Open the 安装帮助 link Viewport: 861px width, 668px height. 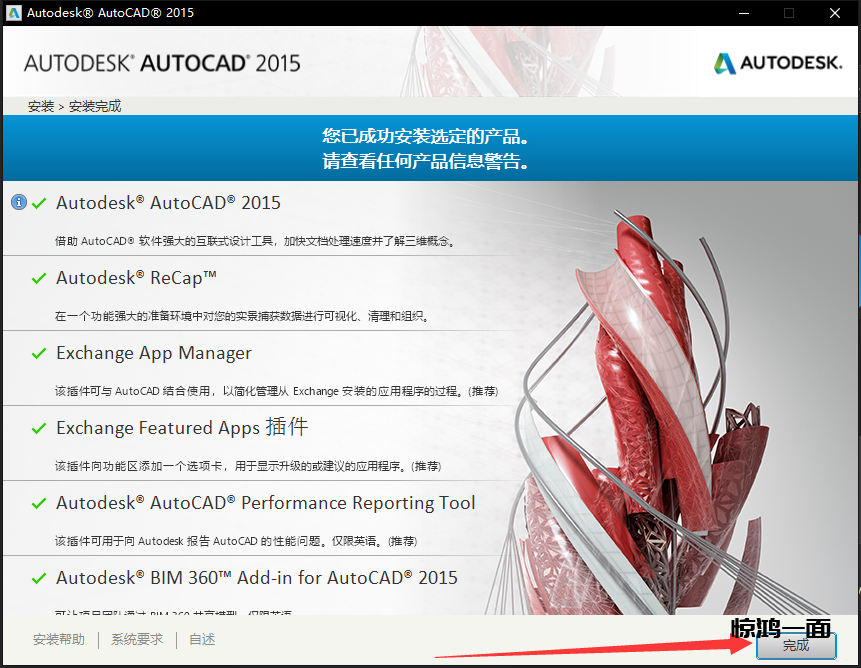pyautogui.click(x=59, y=640)
